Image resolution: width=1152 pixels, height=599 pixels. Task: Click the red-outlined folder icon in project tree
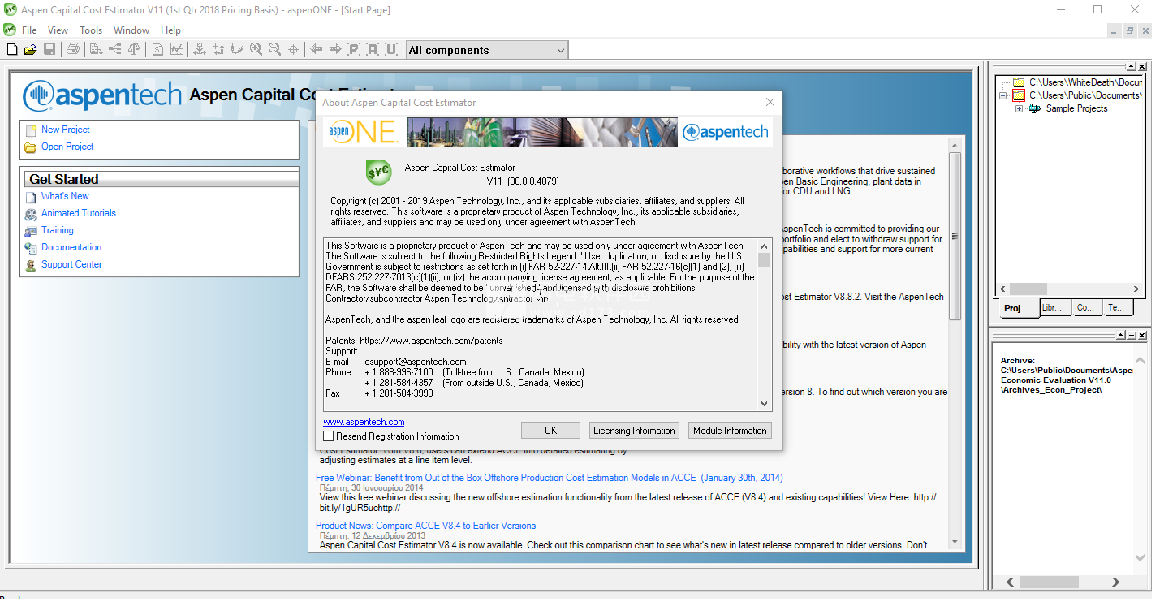(x=1018, y=96)
